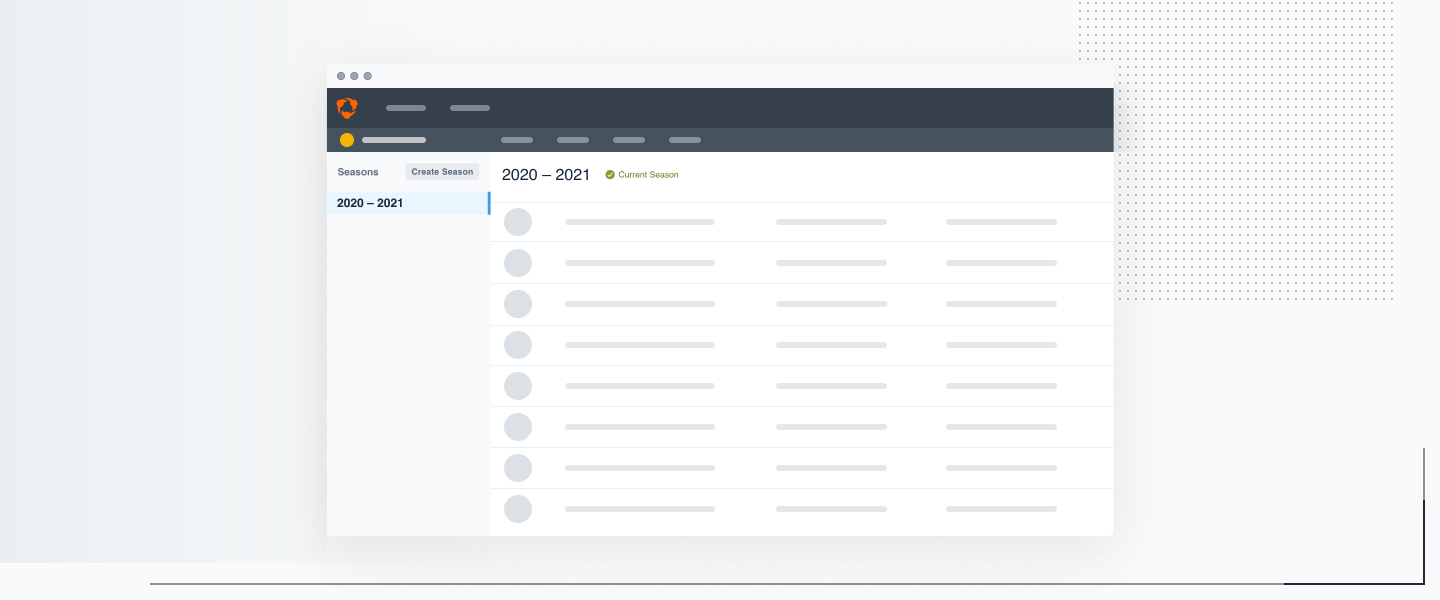1440x600 pixels.
Task: Select the yellow team avatar circle
Action: point(347,140)
